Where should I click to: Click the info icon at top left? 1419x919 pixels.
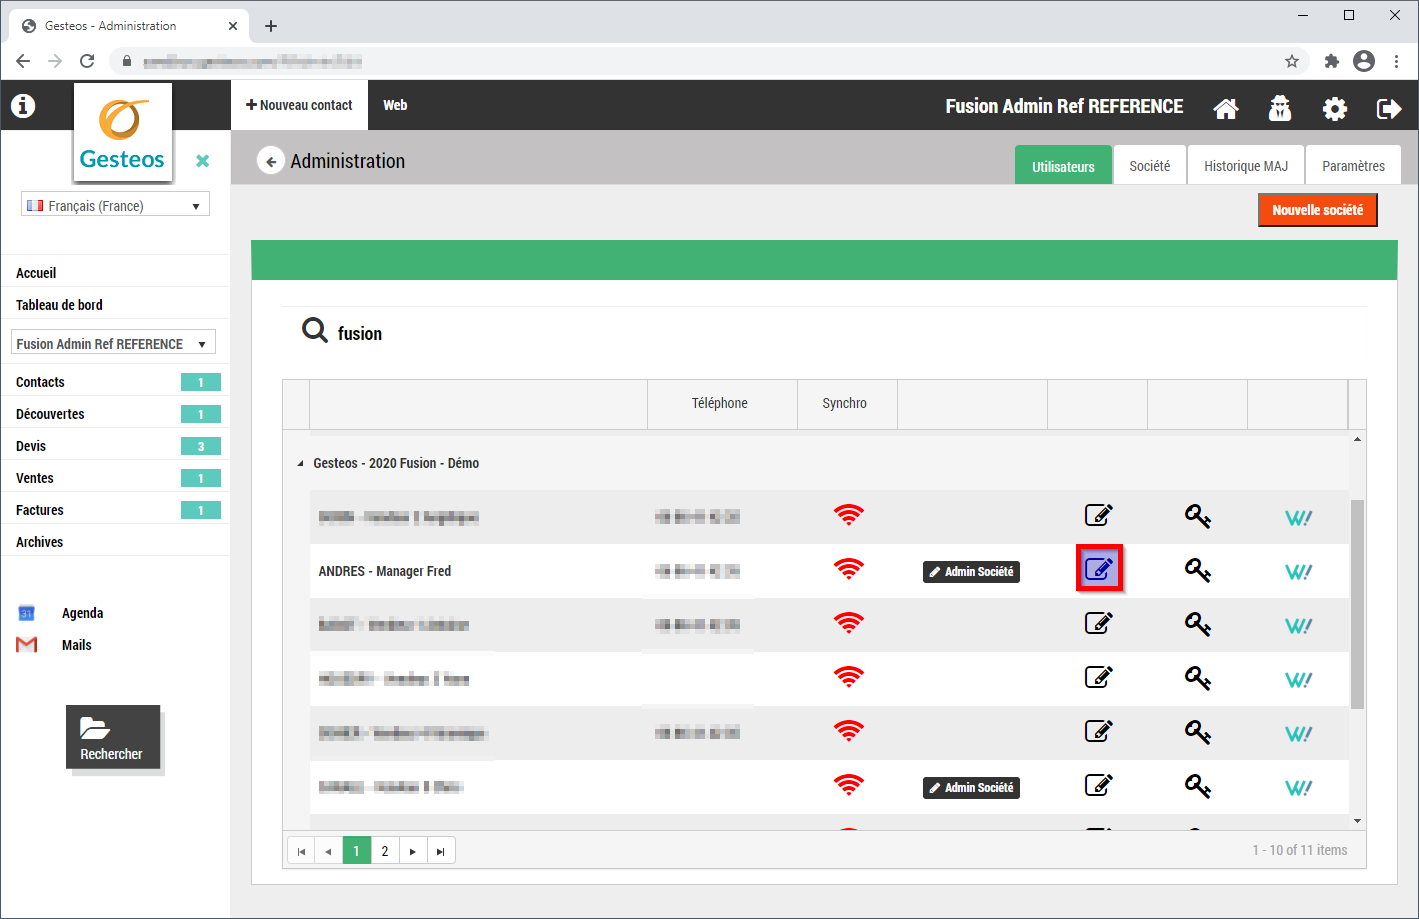(23, 105)
